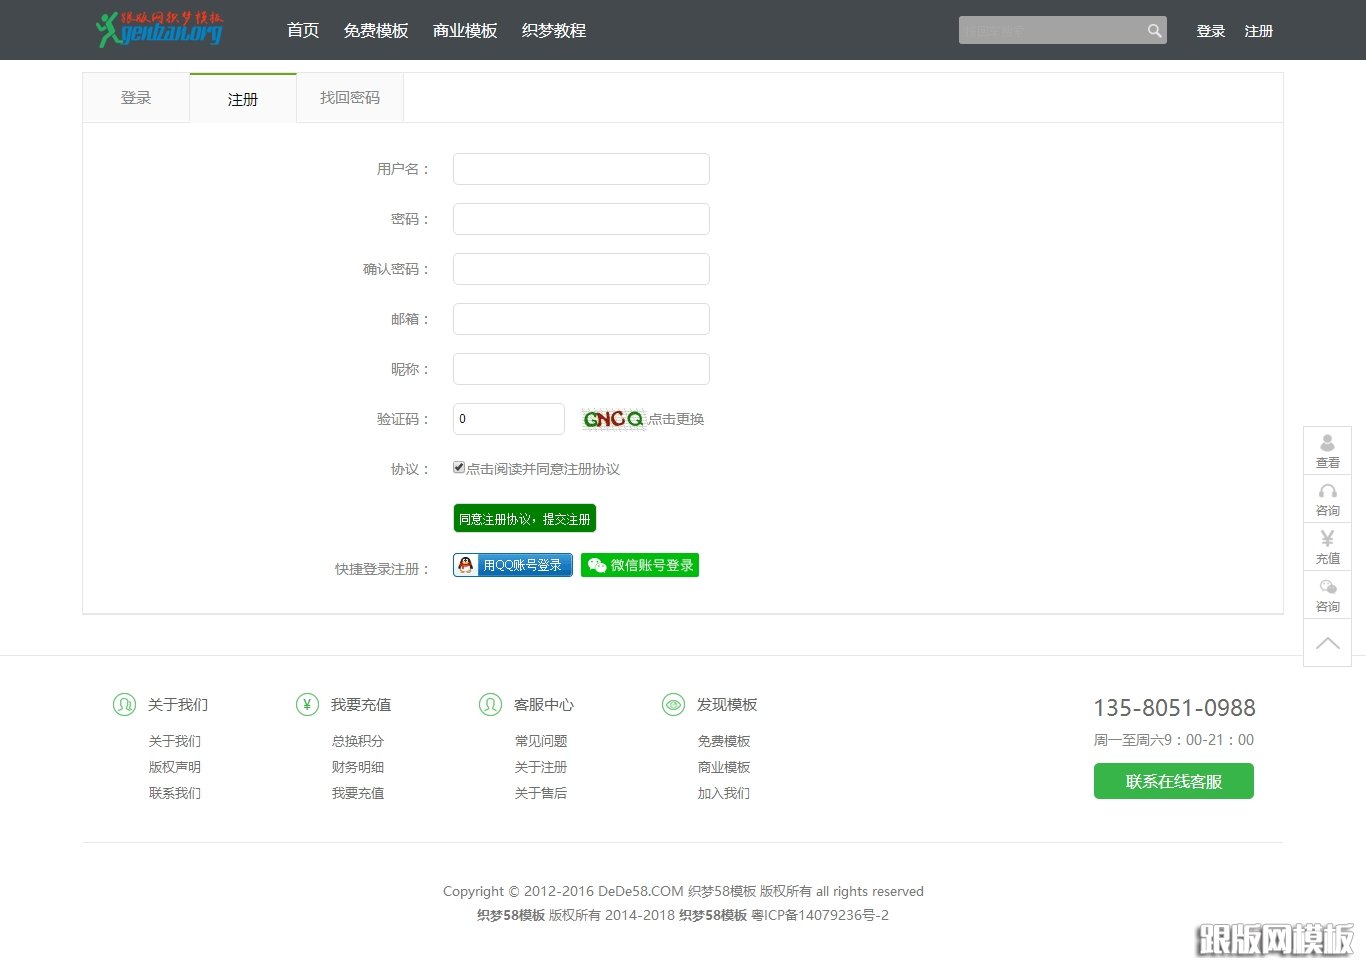The height and width of the screenshot is (963, 1366).
Task: Switch to the 登录 tab
Action: (x=136, y=97)
